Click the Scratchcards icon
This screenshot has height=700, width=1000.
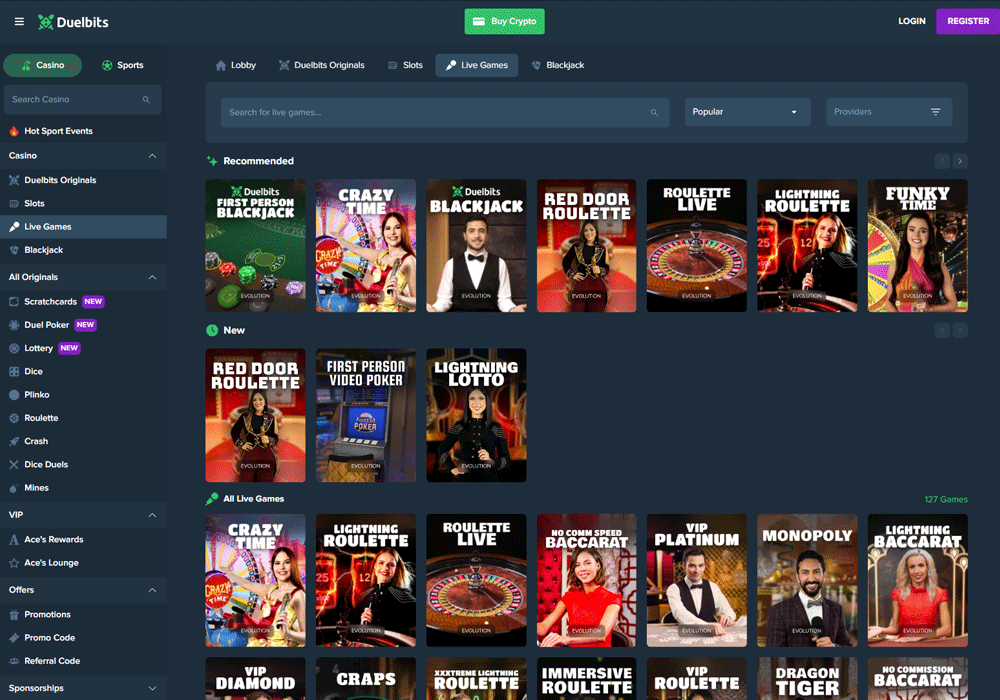[14, 302]
